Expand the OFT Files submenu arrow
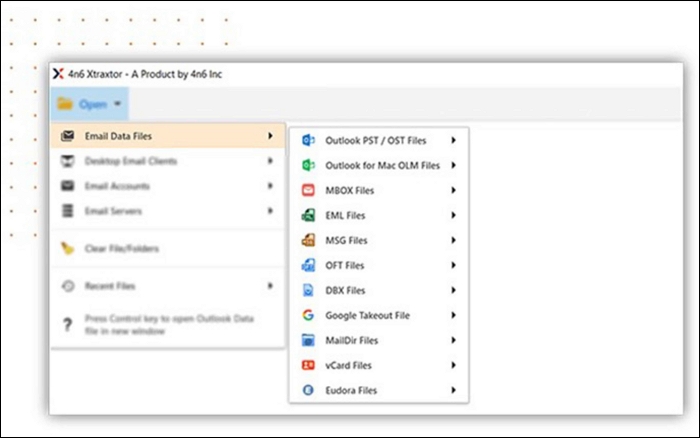 pos(453,265)
